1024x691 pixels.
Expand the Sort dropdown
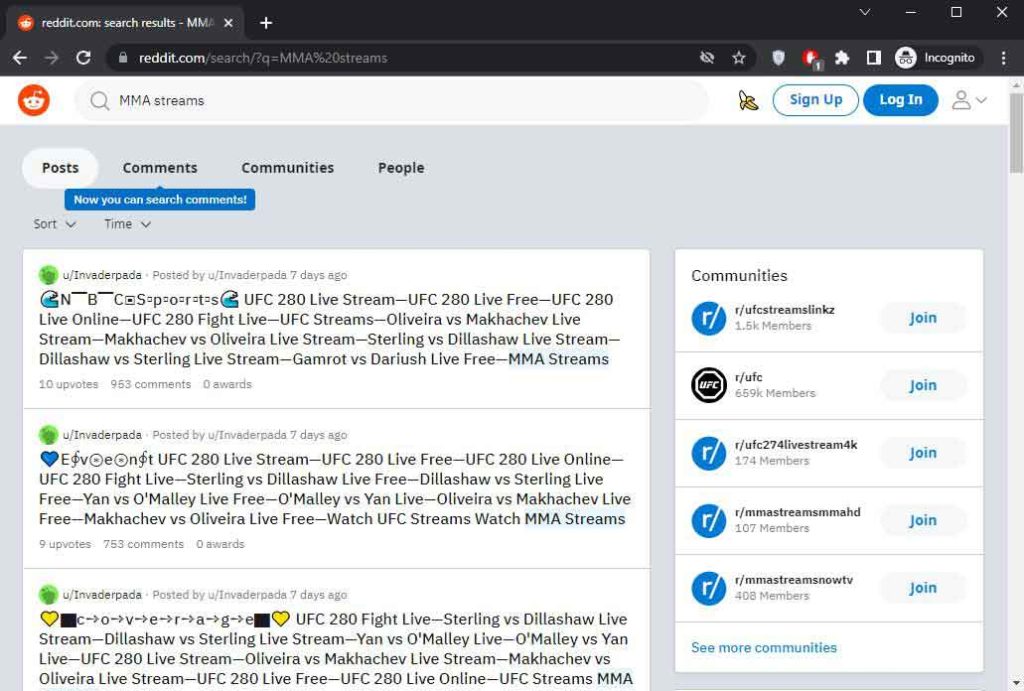(55, 224)
